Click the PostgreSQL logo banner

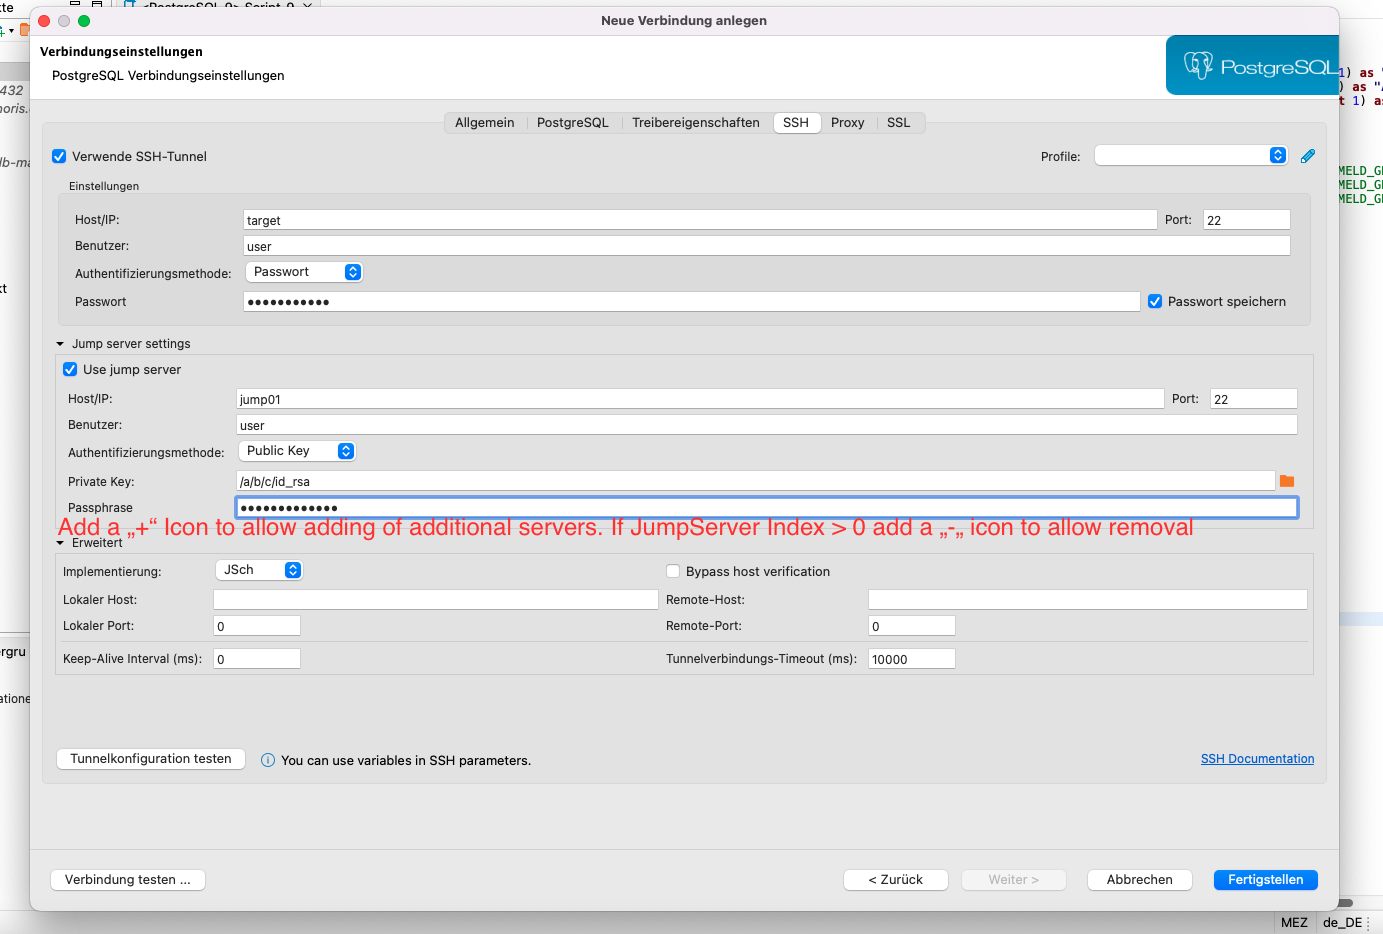[1252, 64]
